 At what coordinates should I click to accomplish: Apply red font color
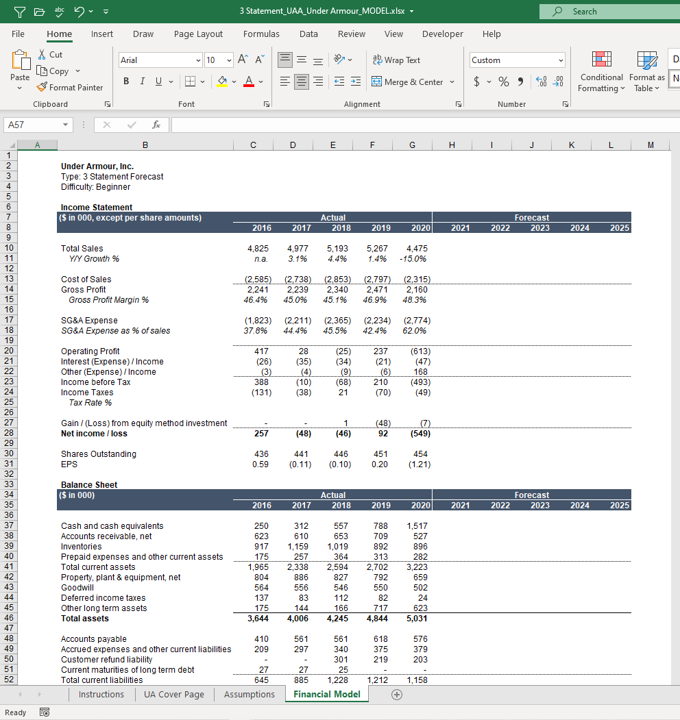point(248,82)
